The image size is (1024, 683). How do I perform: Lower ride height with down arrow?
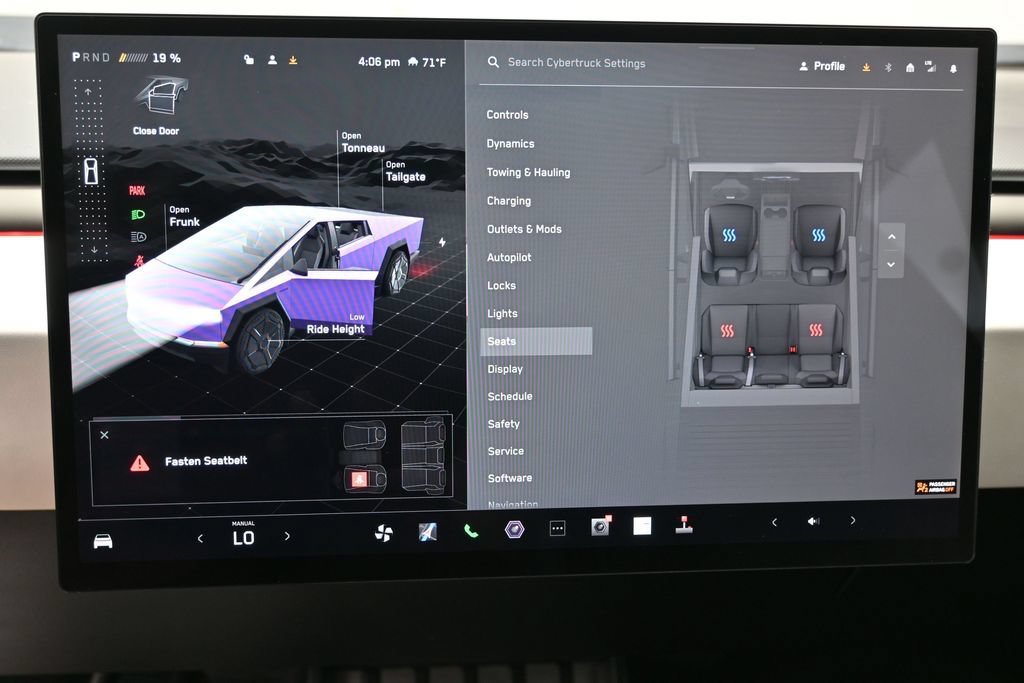(94, 249)
